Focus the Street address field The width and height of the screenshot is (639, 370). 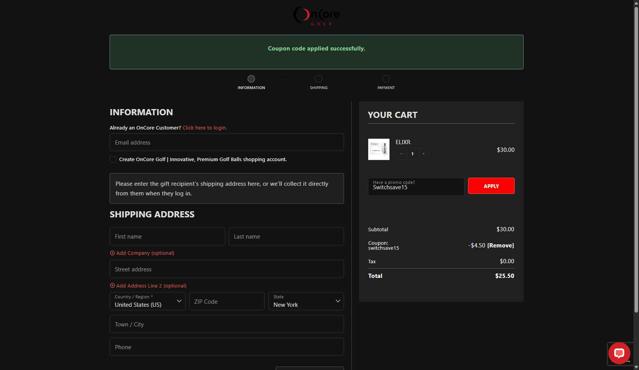tap(226, 269)
